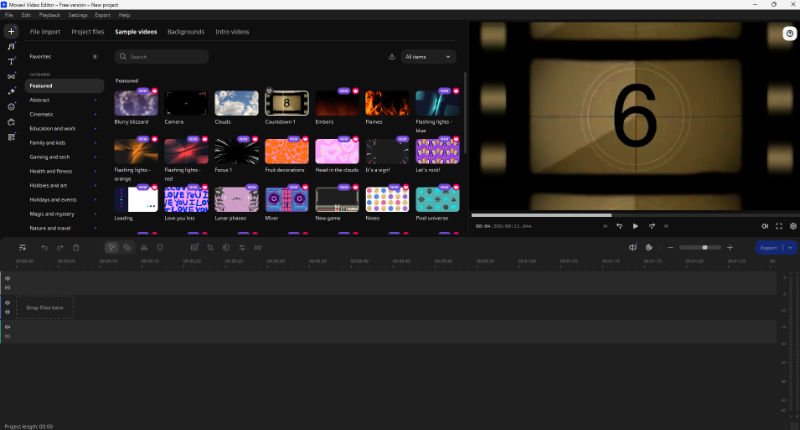Expand the Family and kids category
800x430 pixels.
pyautogui.click(x=95, y=143)
